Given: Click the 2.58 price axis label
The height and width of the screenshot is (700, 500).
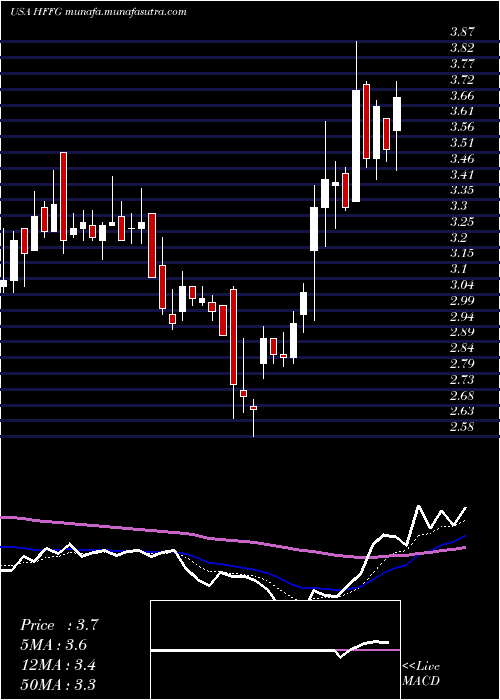Looking at the screenshot, I should (x=462, y=427).
